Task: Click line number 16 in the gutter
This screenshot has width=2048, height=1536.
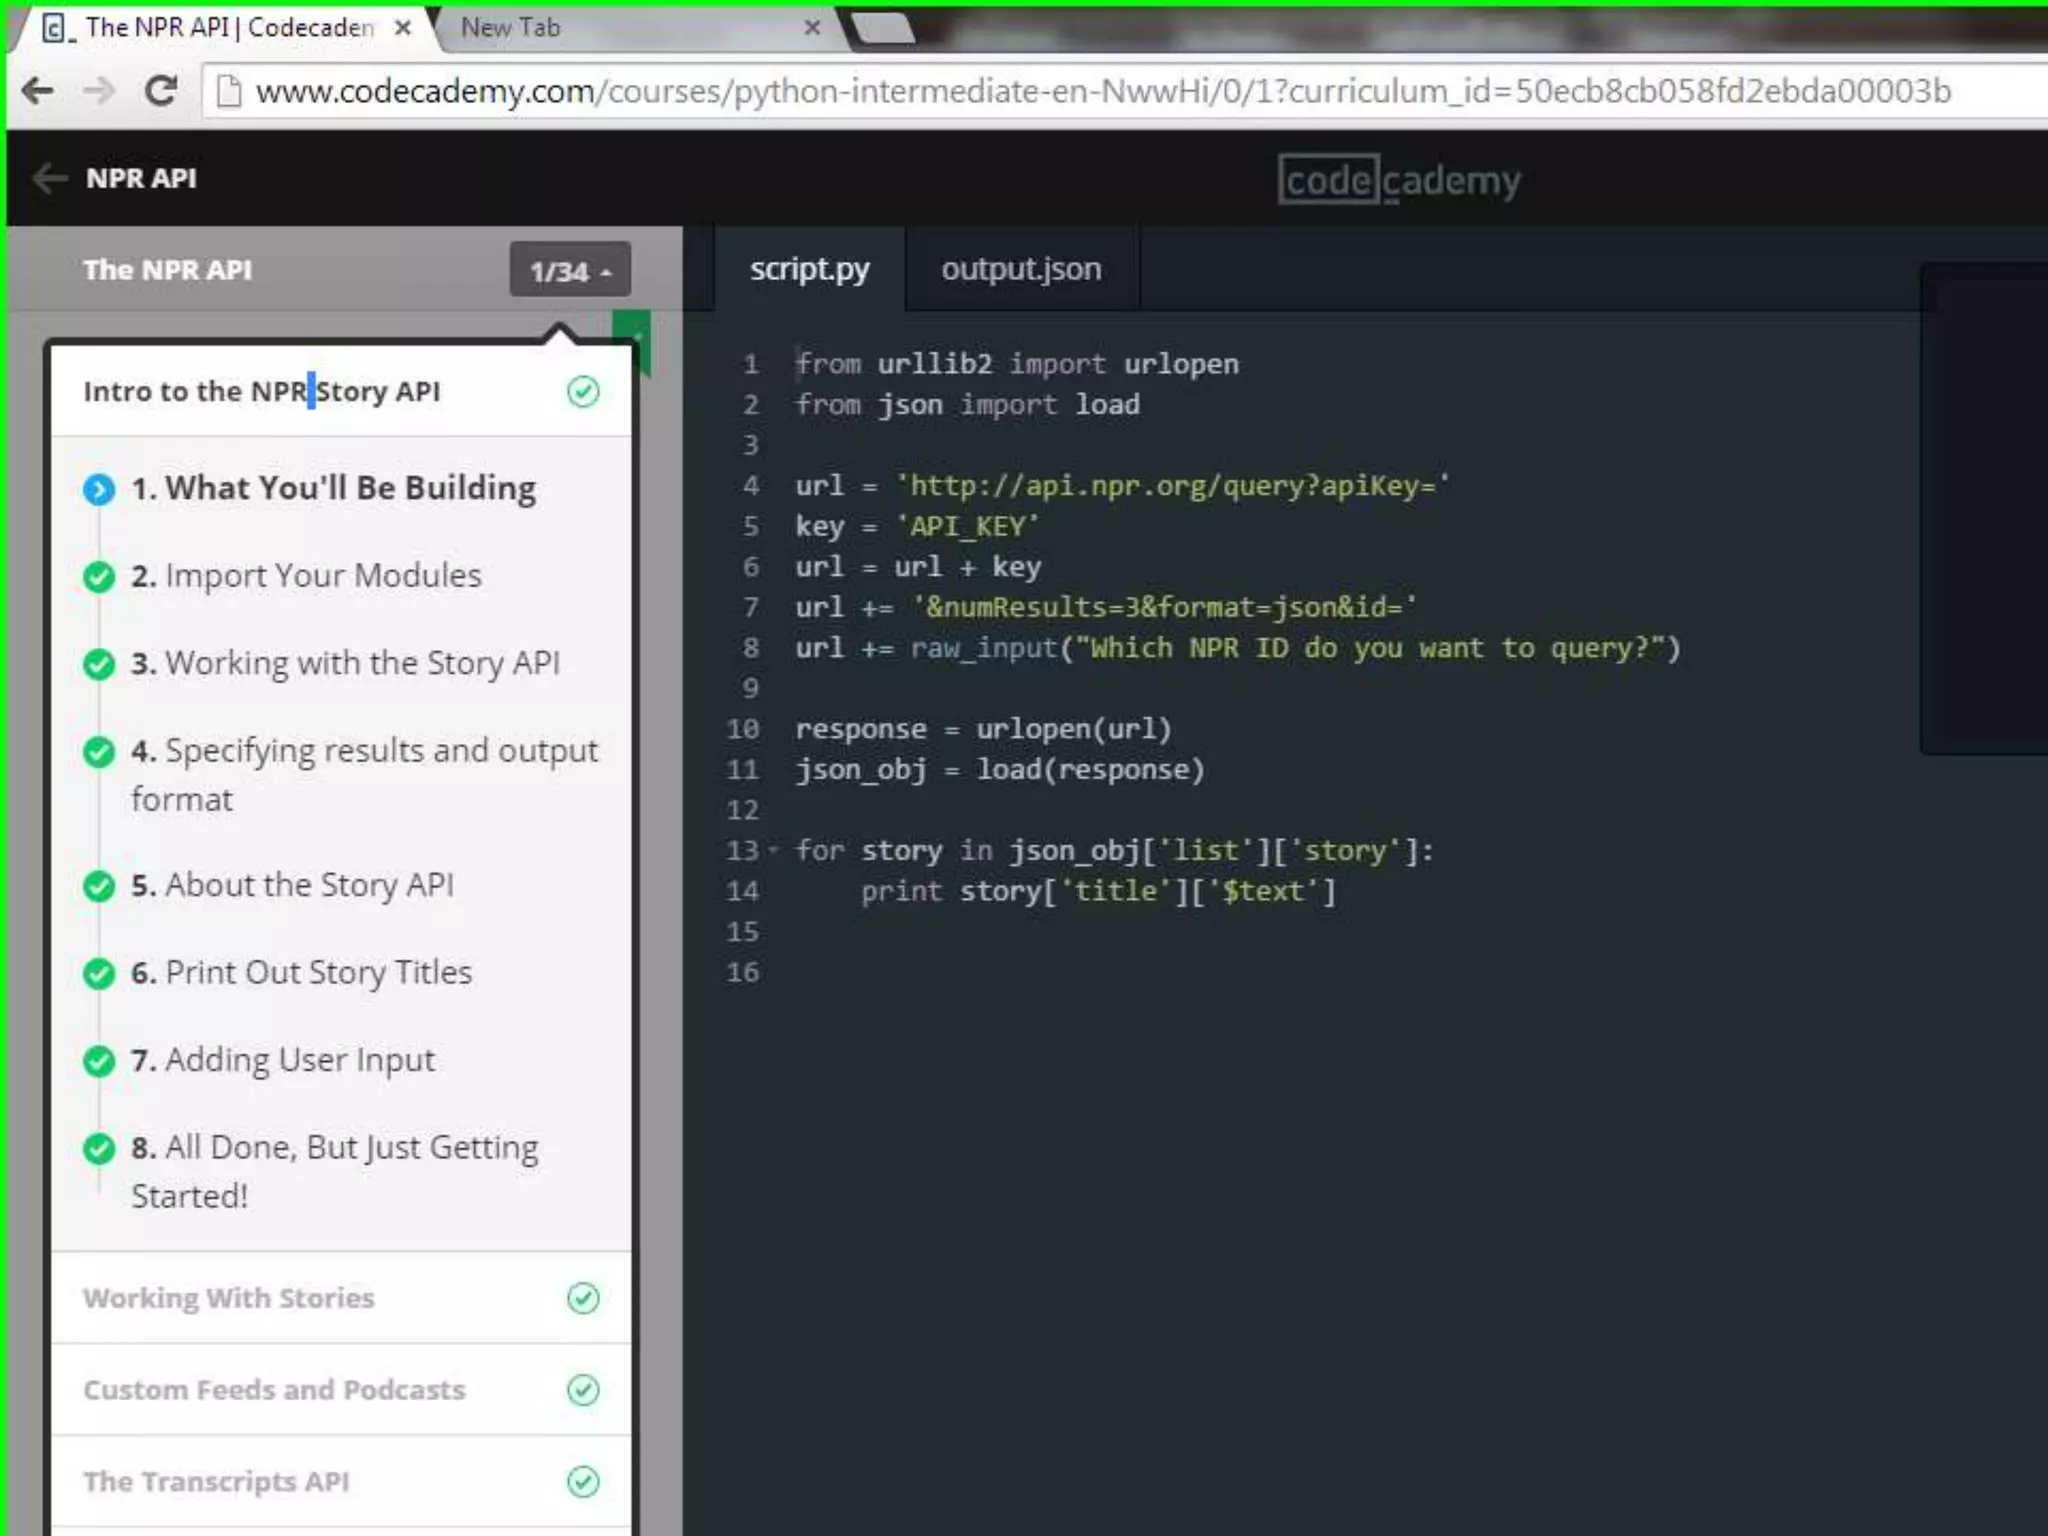Action: tap(742, 972)
